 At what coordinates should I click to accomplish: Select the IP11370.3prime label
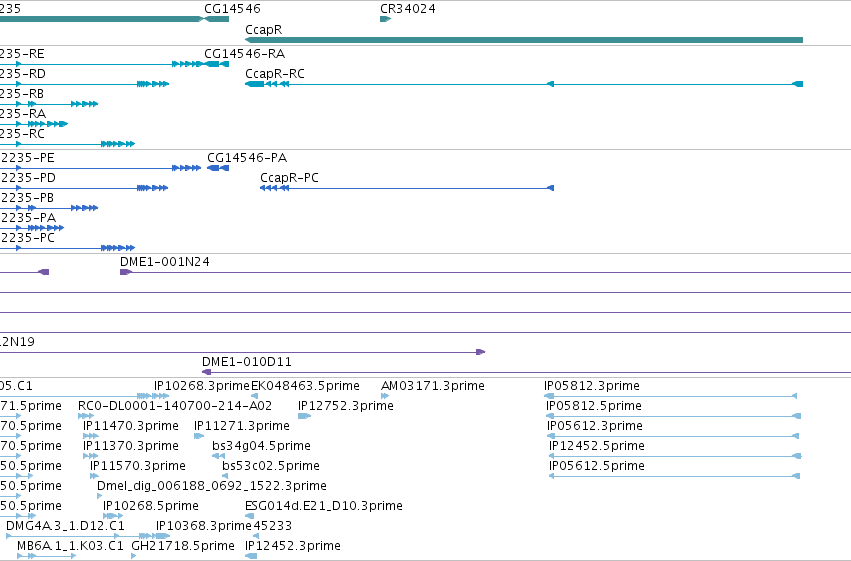click(131, 446)
